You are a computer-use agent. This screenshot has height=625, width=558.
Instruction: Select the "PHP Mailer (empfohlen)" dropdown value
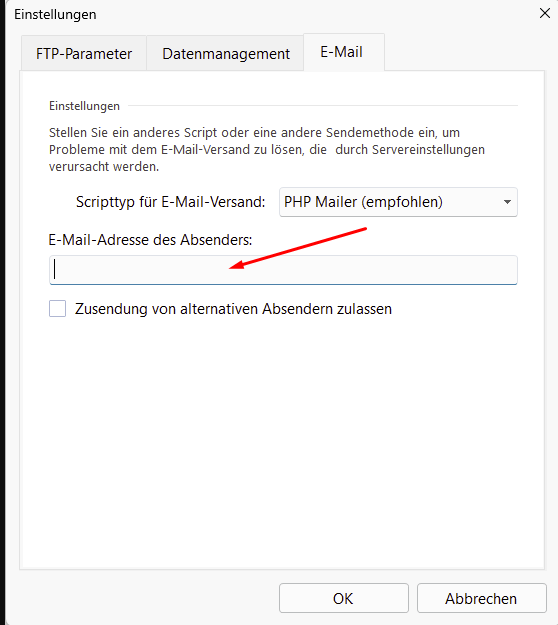point(363,202)
